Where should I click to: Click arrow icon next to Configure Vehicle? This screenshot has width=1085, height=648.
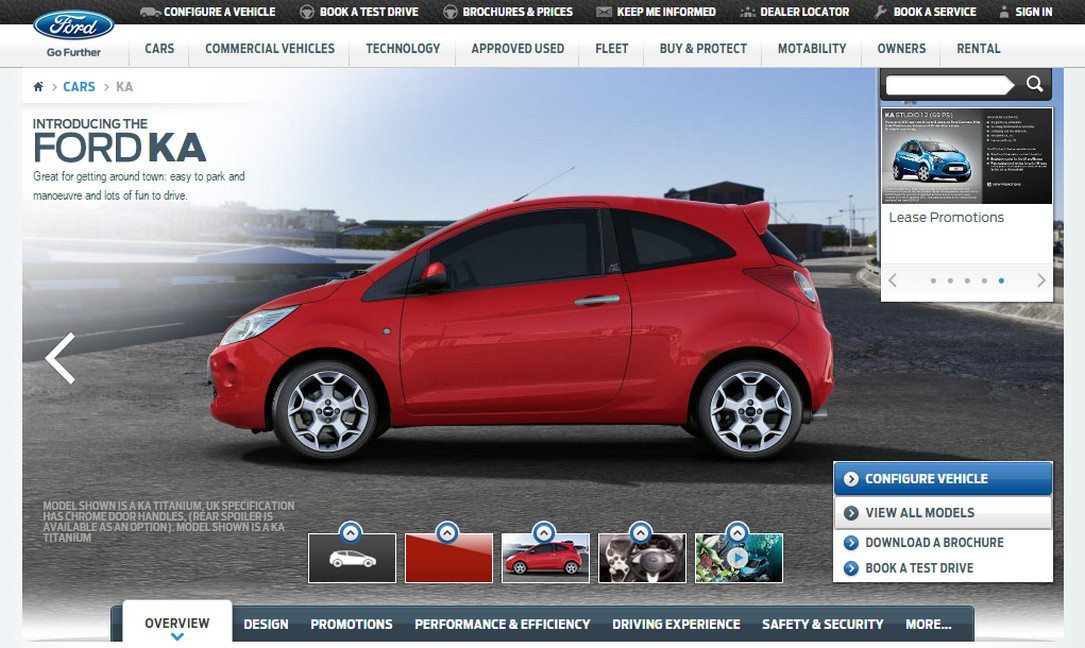click(851, 478)
